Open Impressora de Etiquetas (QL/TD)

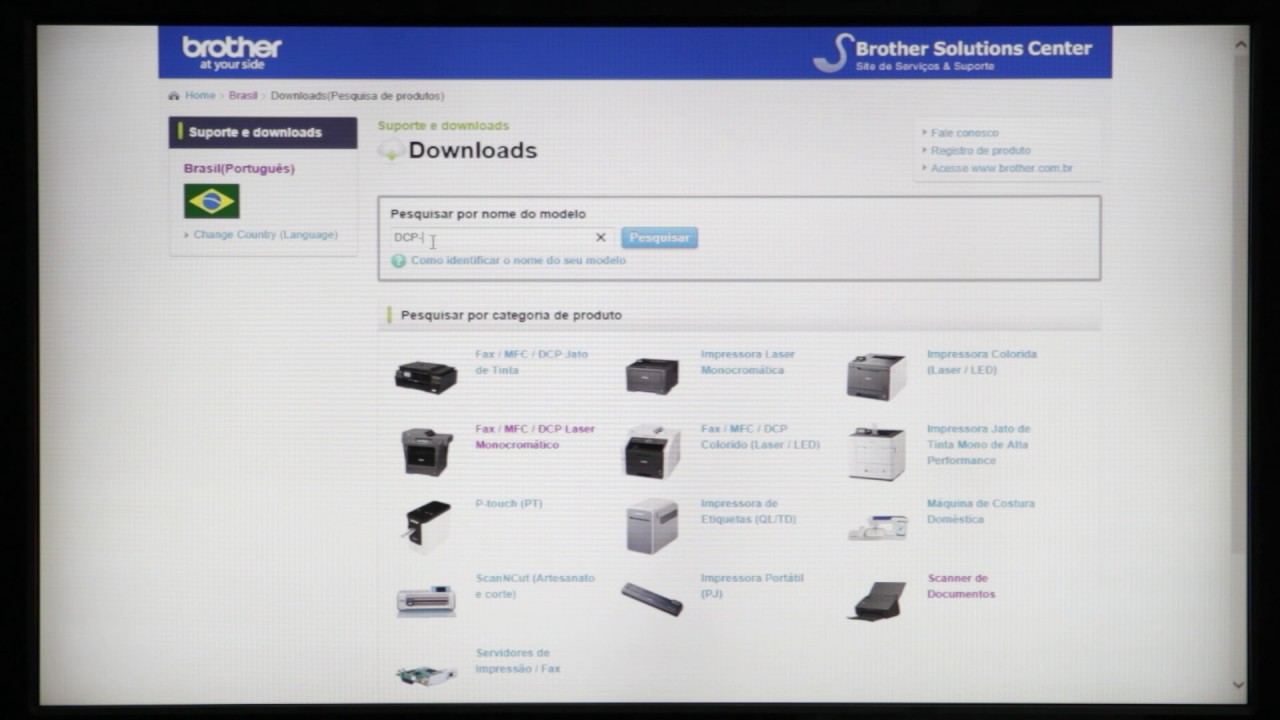click(748, 512)
